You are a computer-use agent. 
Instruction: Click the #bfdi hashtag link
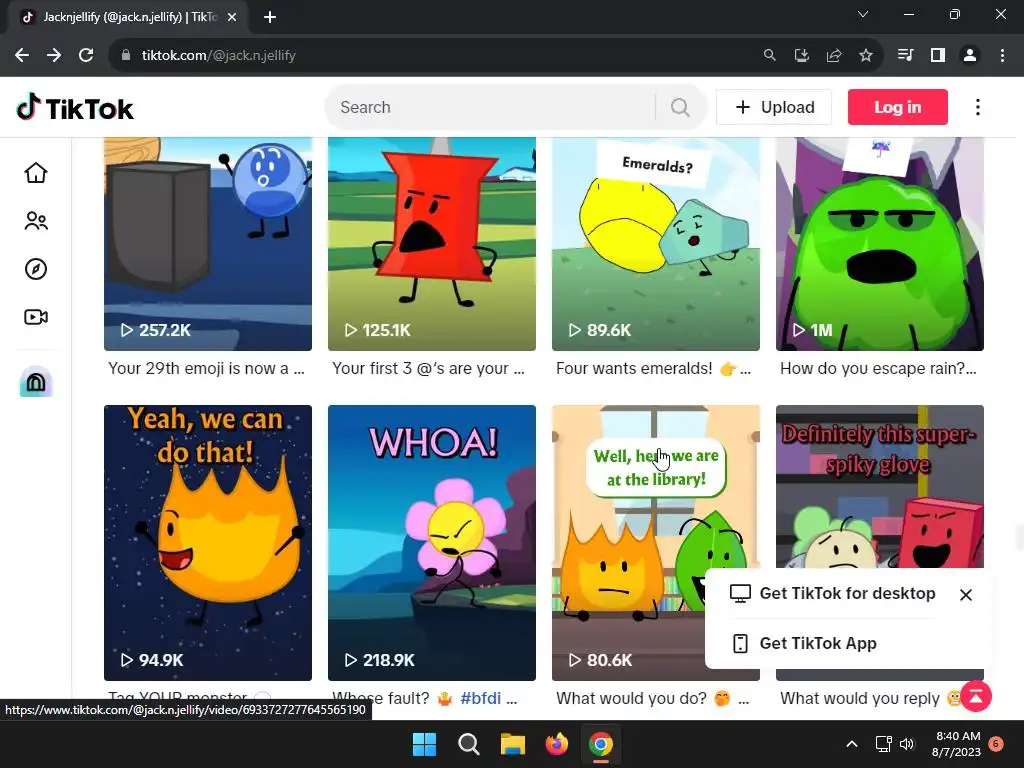pos(481,698)
